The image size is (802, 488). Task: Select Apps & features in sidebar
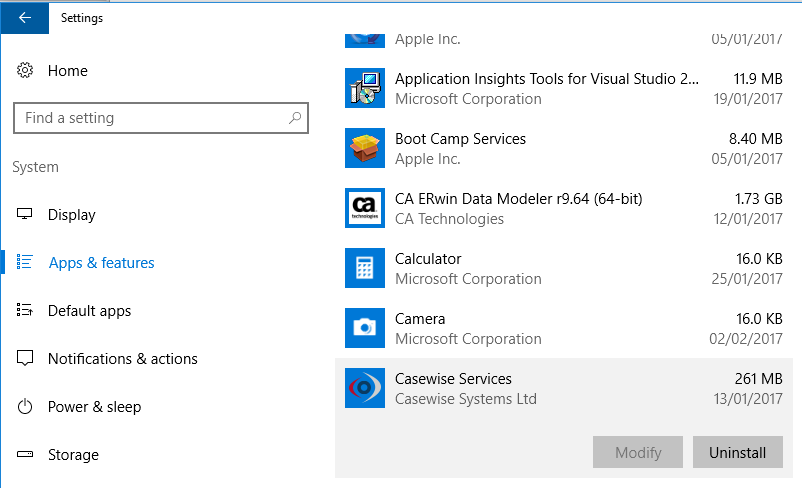click(101, 263)
